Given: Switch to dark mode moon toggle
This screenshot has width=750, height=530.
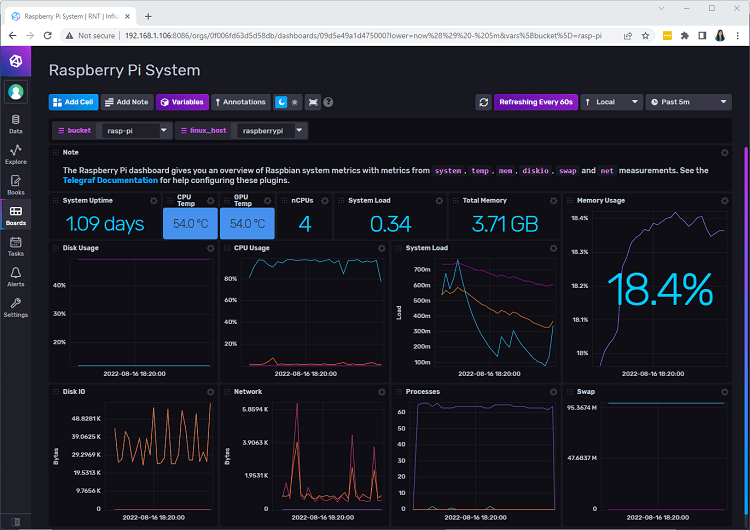Looking at the screenshot, I should (281, 102).
